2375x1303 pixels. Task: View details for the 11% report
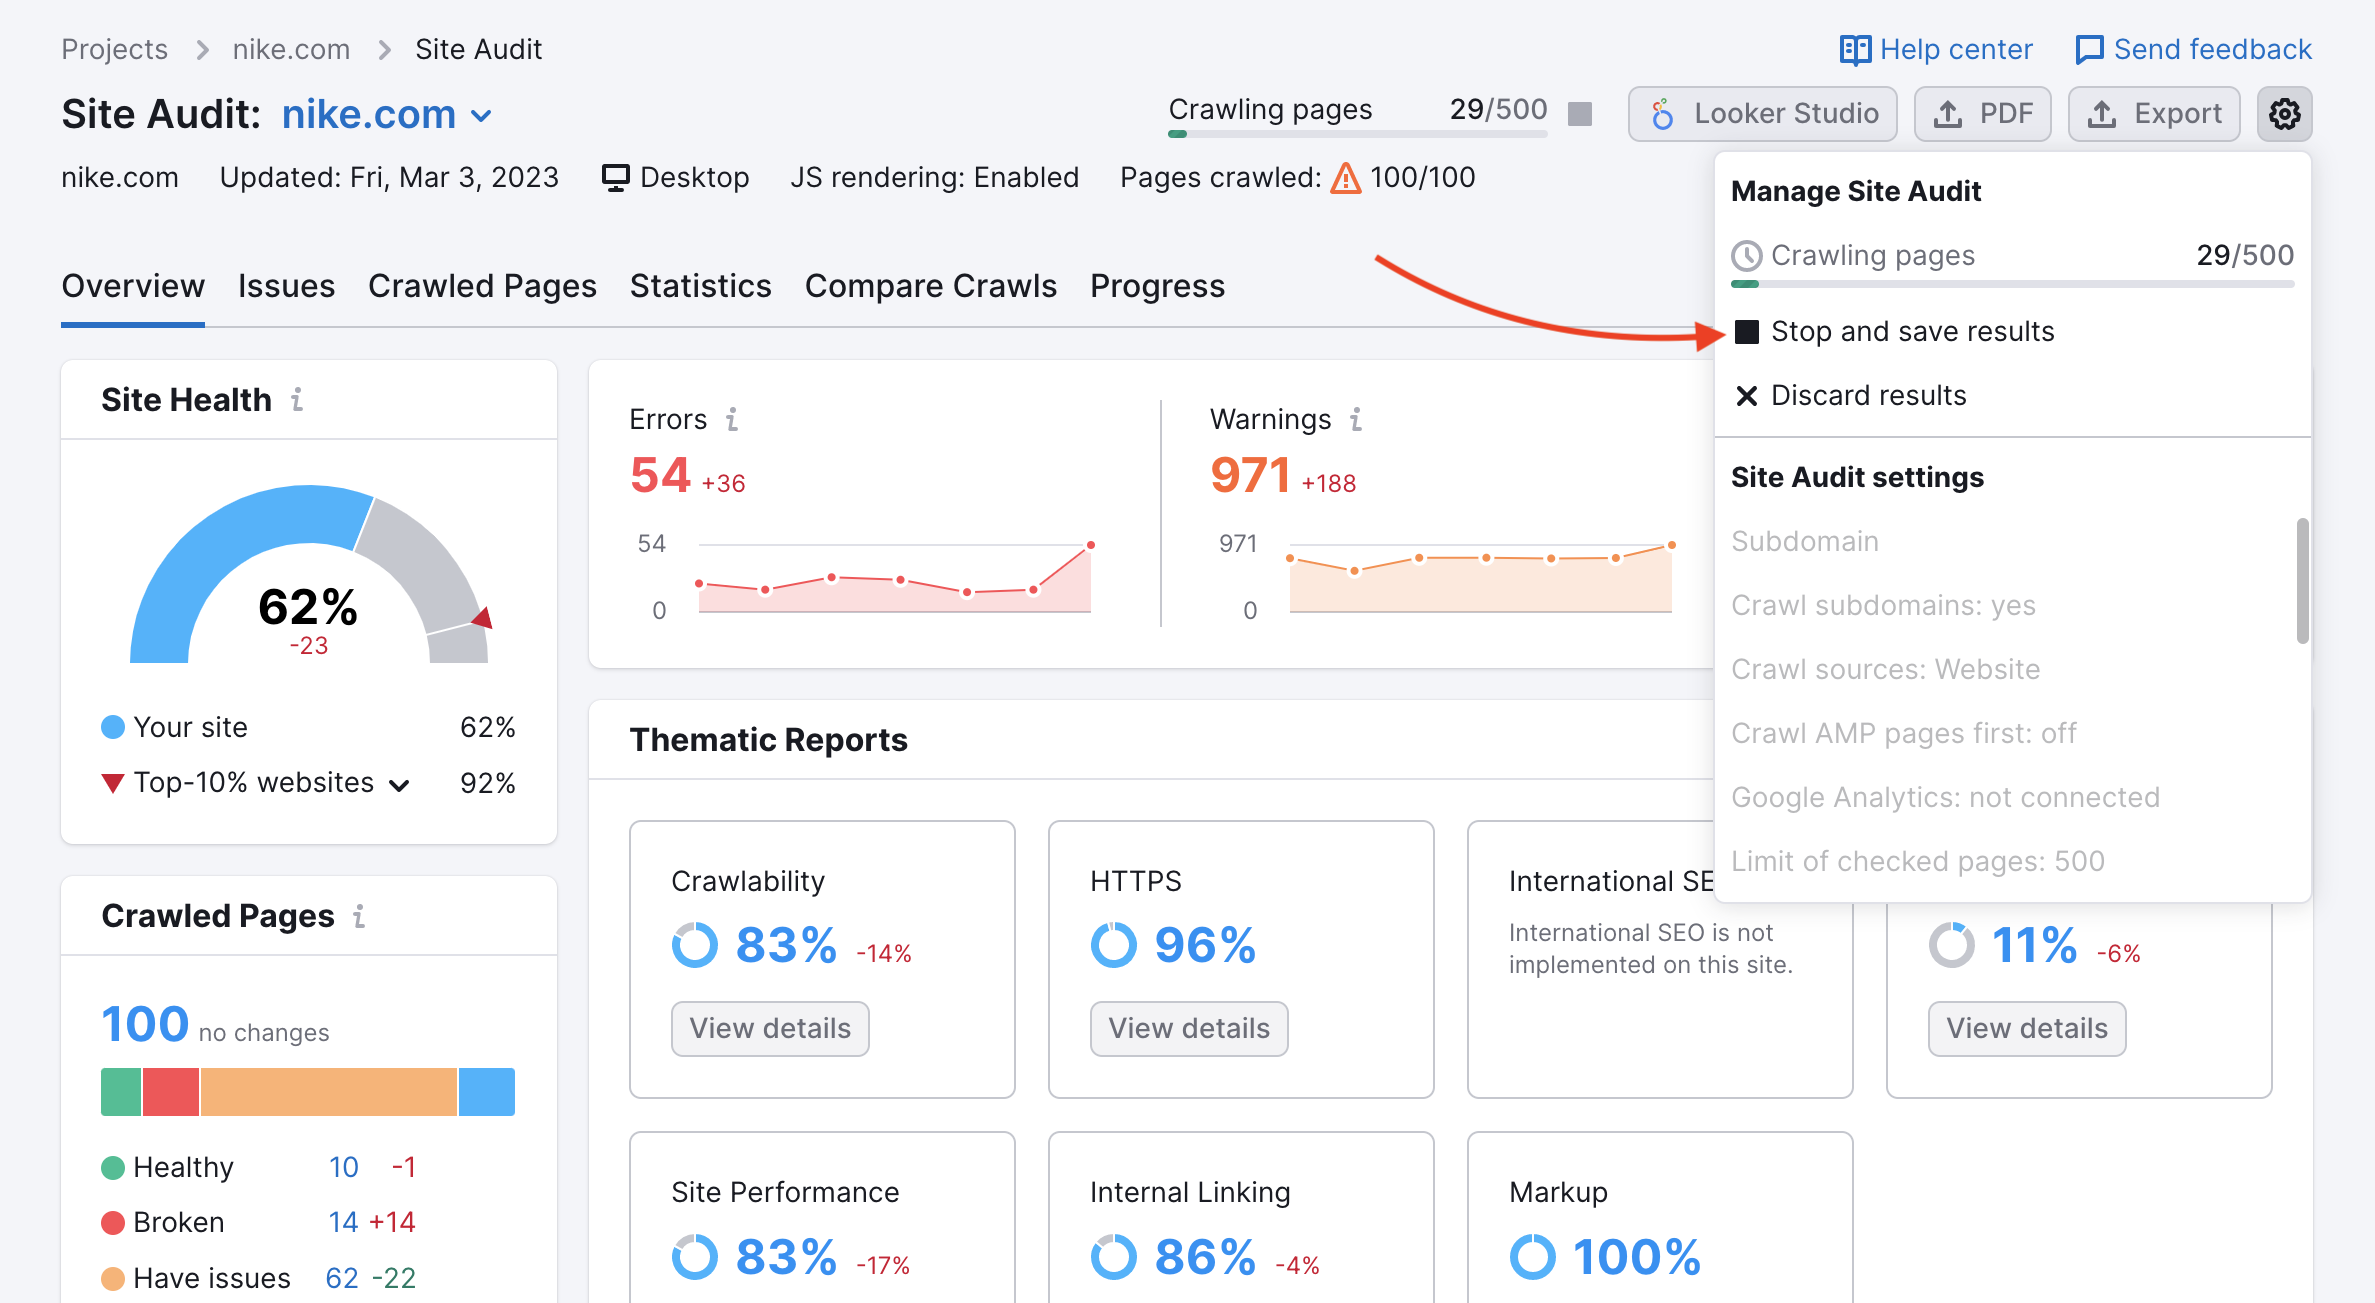click(2027, 1029)
